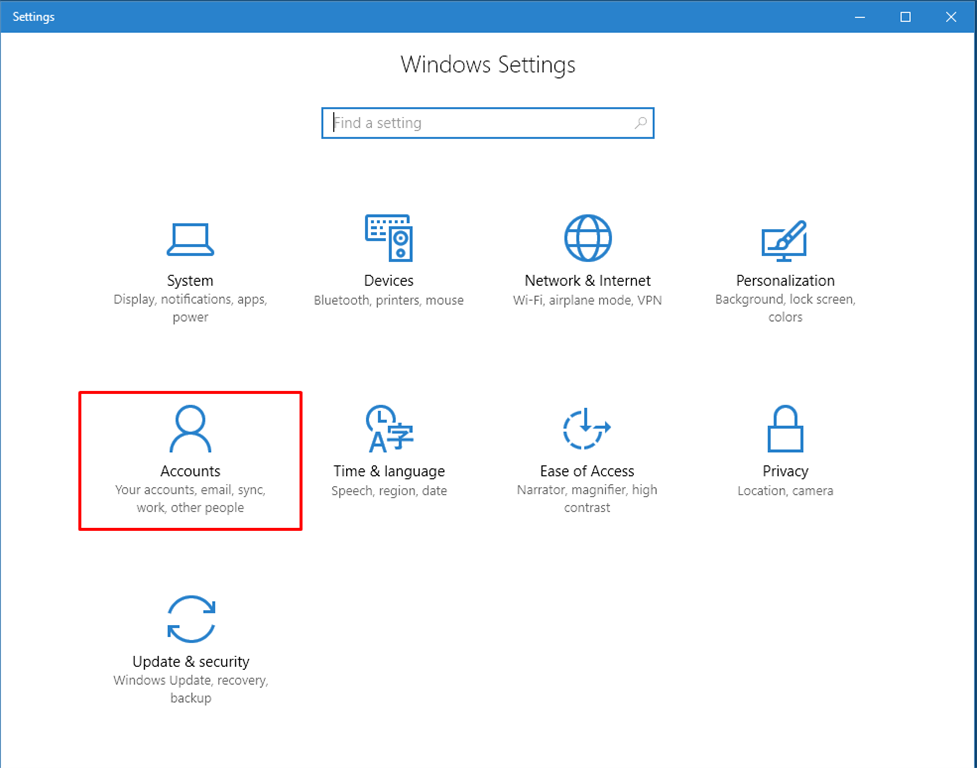Open the Time & language icon
This screenshot has width=977, height=768.
[x=389, y=429]
